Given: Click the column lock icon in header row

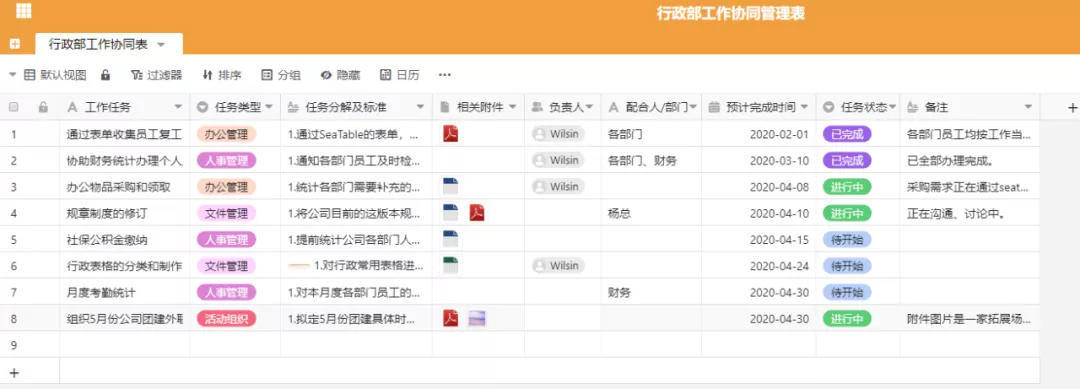Looking at the screenshot, I should click(43, 107).
